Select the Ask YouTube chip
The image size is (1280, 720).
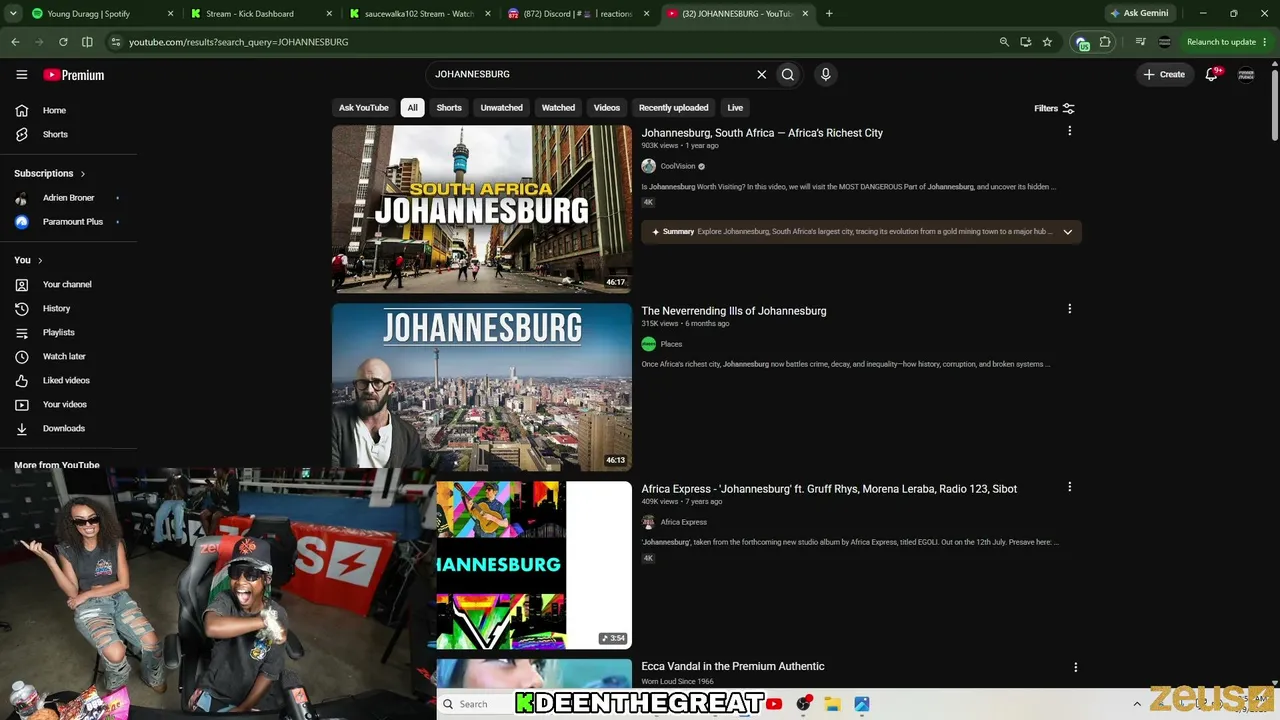tap(363, 108)
